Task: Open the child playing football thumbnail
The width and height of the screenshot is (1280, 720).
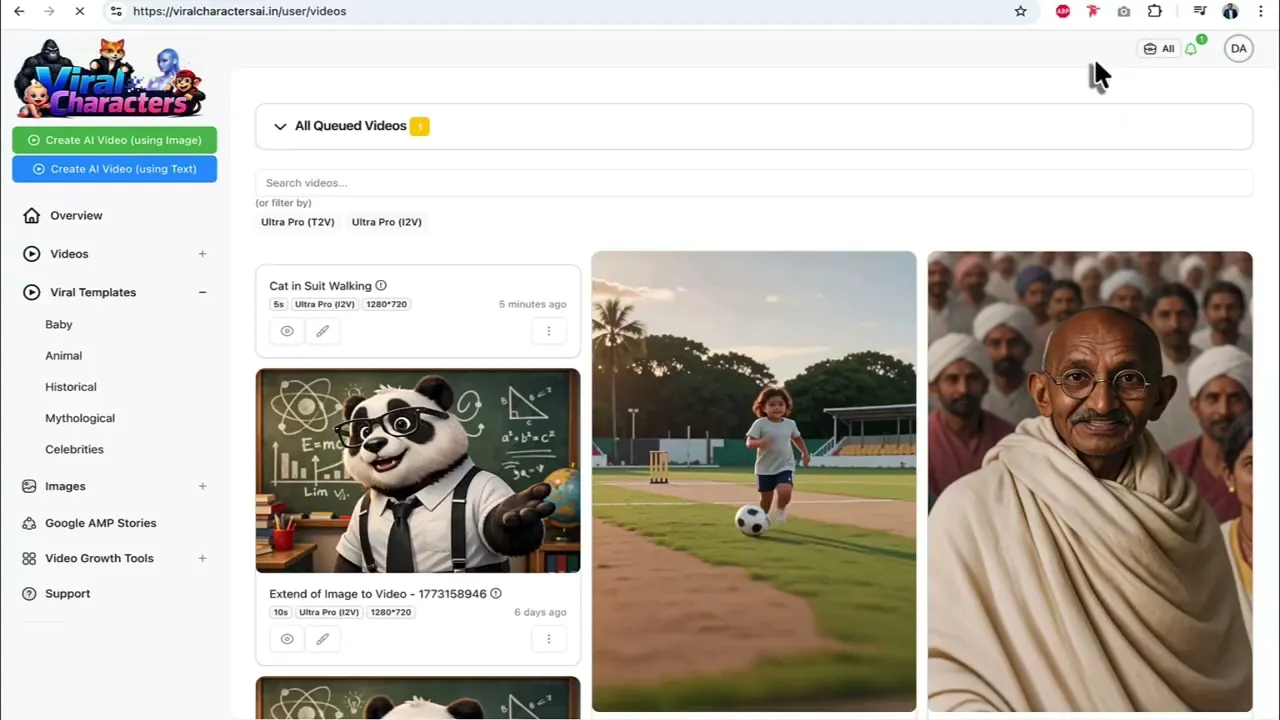Action: coord(754,481)
